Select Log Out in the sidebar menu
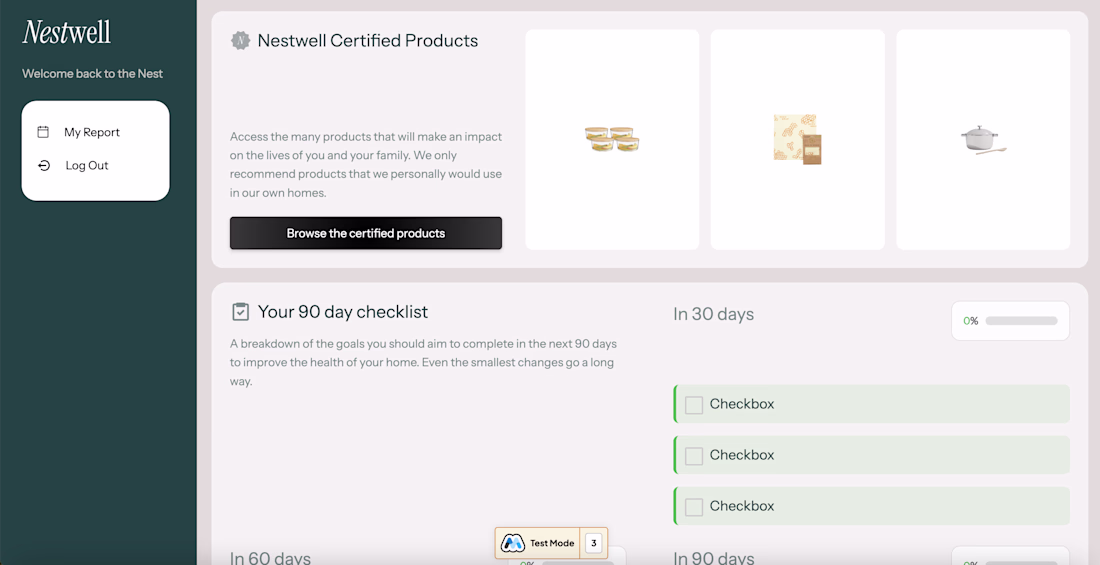 coord(87,166)
